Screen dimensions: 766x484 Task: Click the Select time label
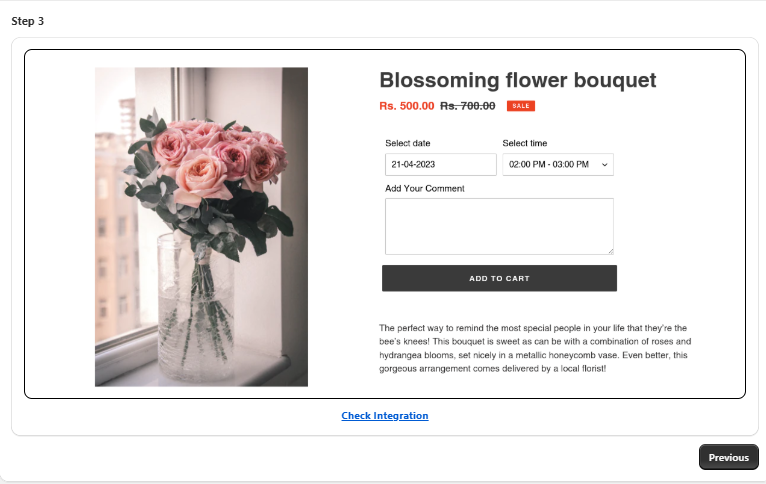(x=525, y=143)
